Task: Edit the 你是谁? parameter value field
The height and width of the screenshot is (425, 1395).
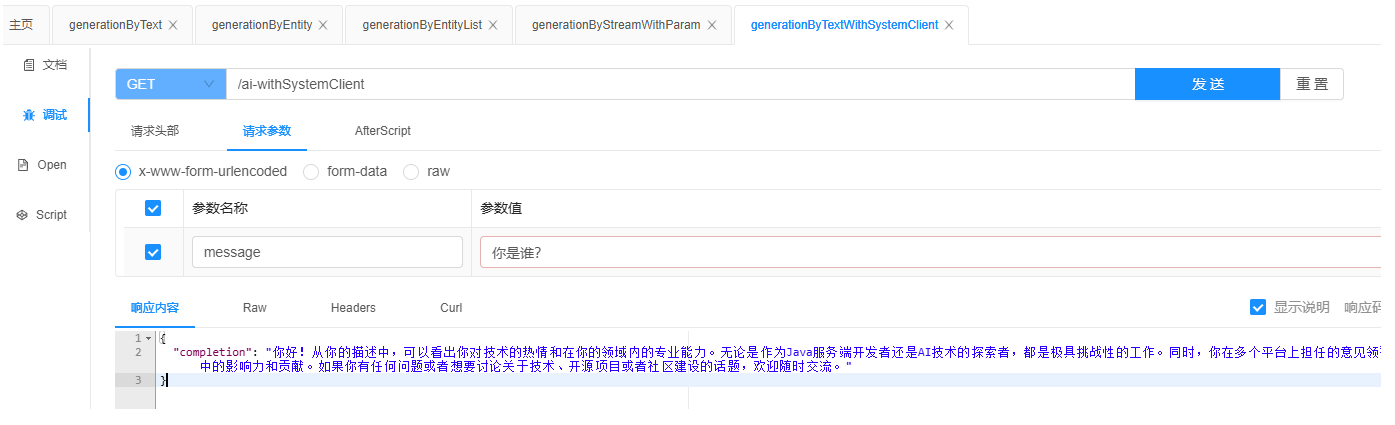Action: (931, 252)
